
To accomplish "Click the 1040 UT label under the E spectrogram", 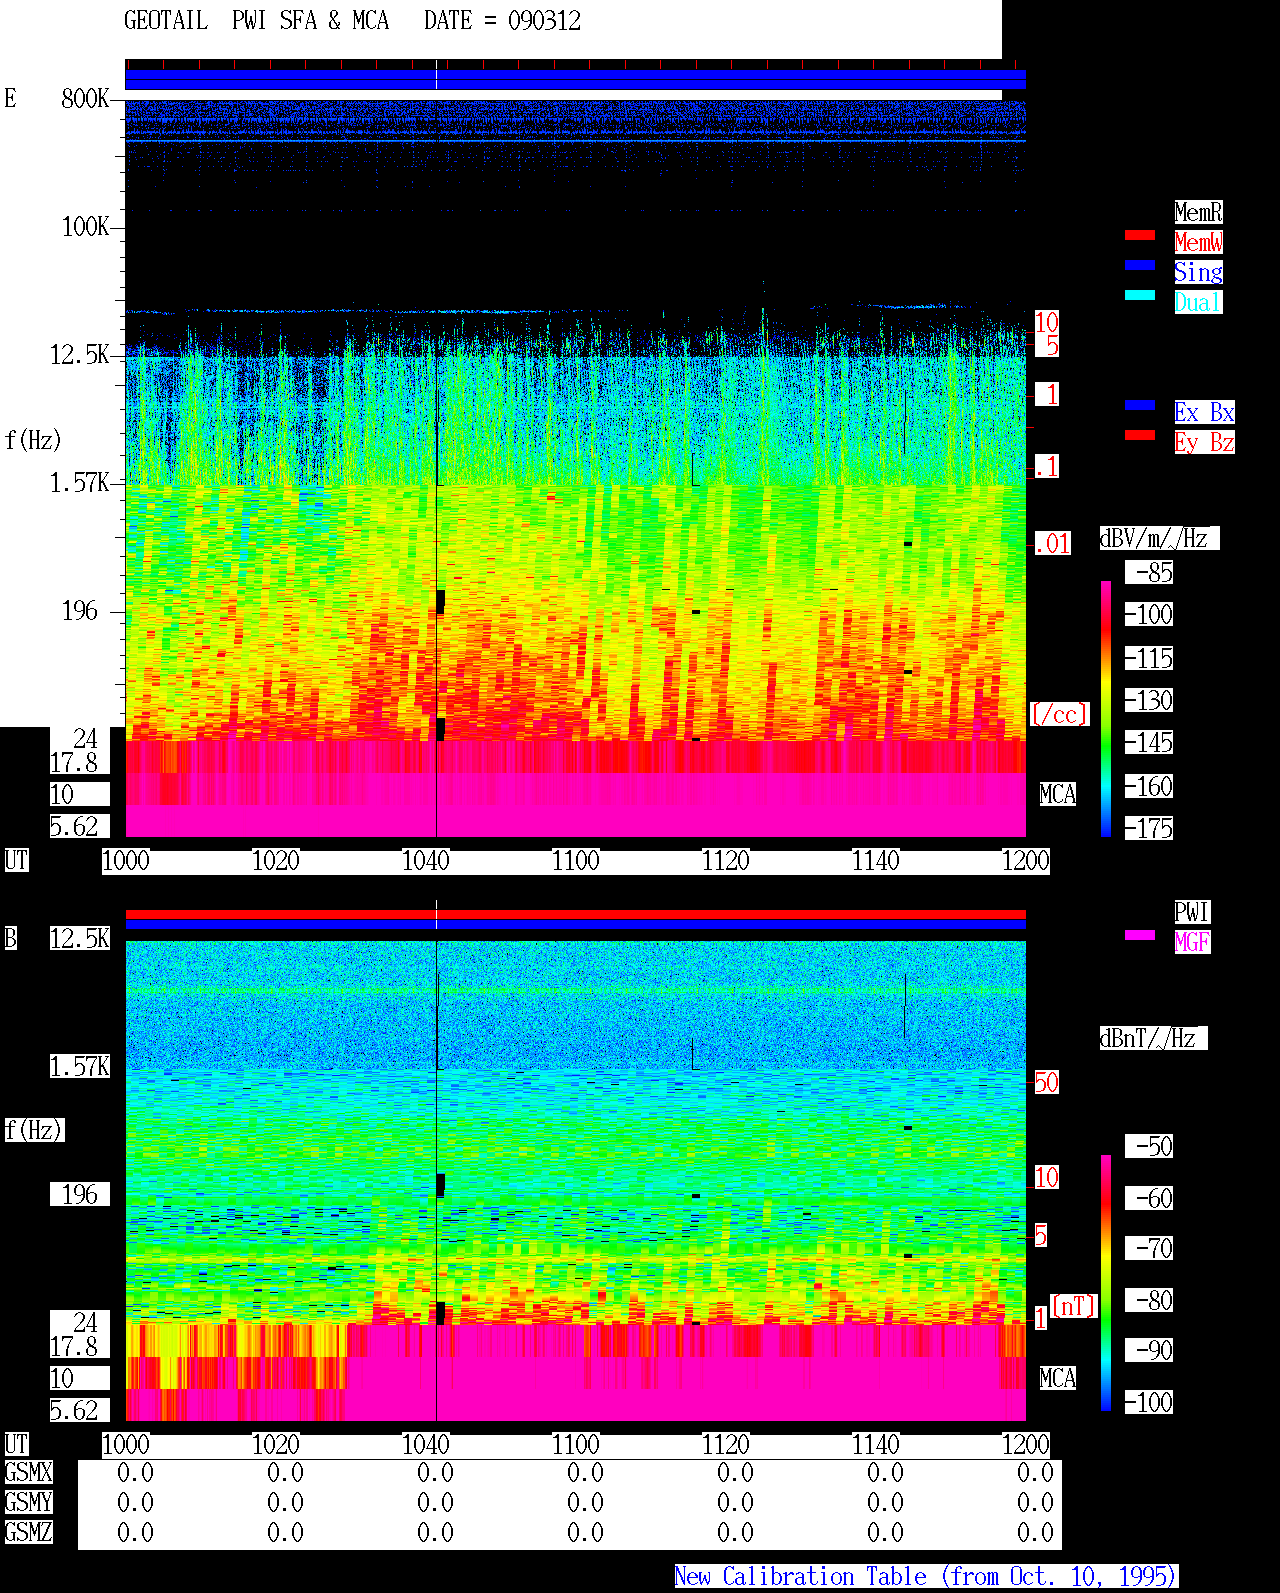I will (x=426, y=861).
